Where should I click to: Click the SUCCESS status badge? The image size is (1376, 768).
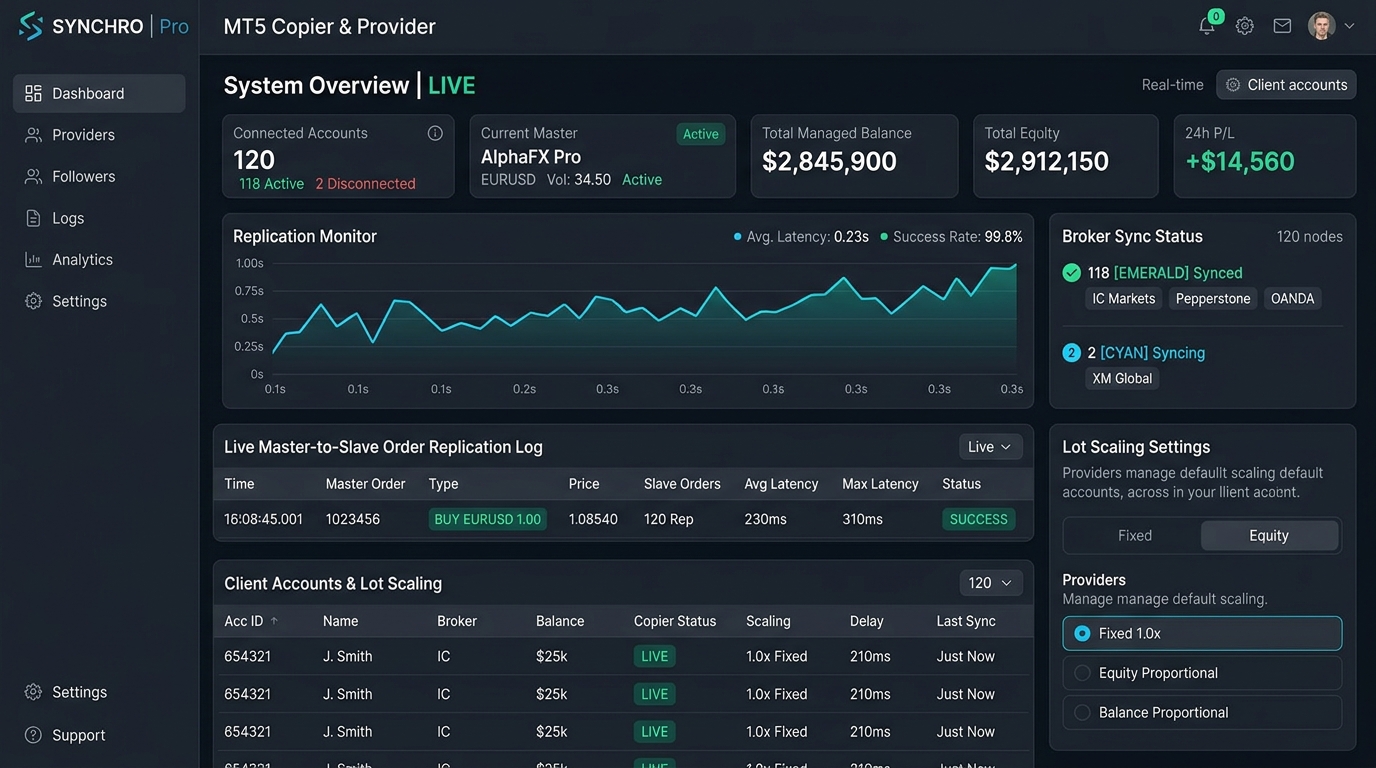pyautogui.click(x=978, y=519)
